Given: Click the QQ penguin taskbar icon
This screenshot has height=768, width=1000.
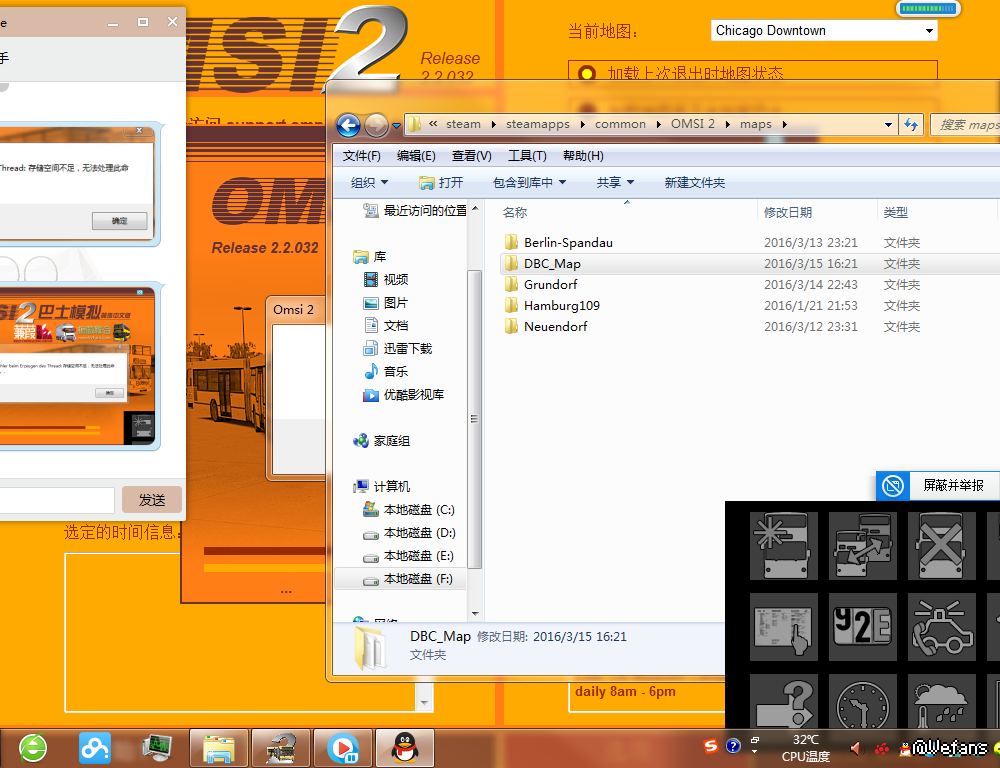Looking at the screenshot, I should point(405,747).
